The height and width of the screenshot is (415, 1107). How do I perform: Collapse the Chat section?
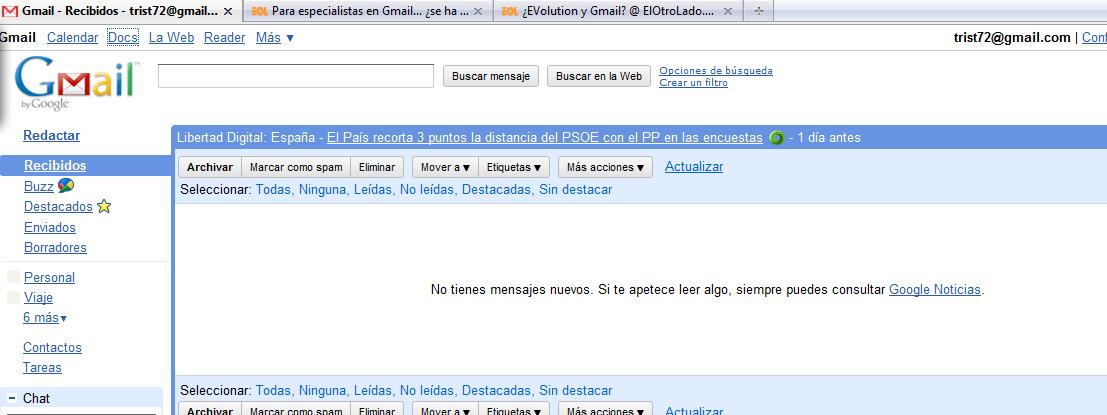11,398
